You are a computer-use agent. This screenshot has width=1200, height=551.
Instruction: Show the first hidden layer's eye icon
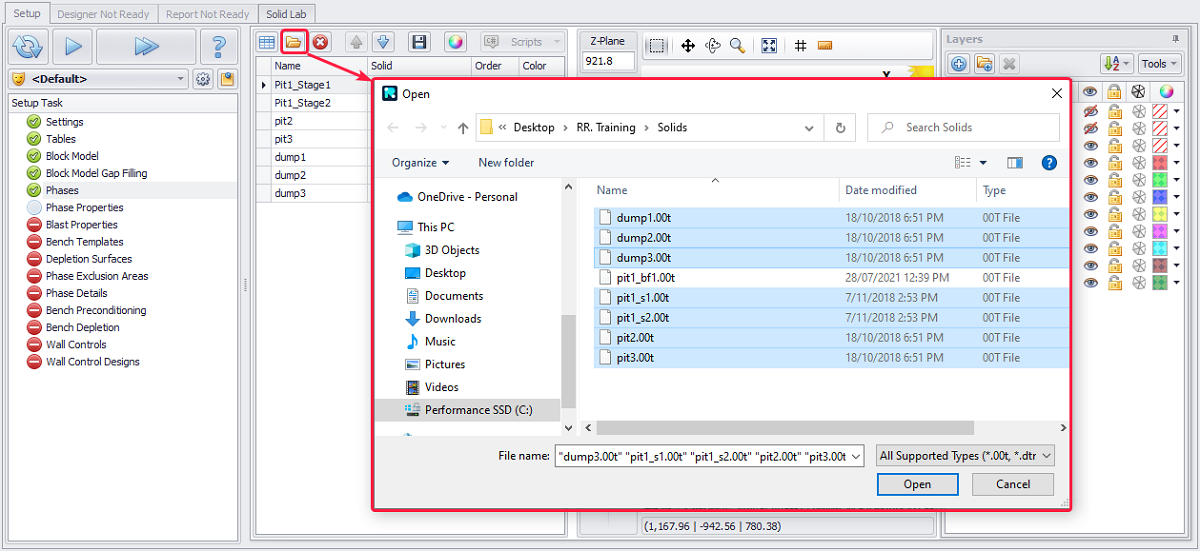pyautogui.click(x=1090, y=111)
